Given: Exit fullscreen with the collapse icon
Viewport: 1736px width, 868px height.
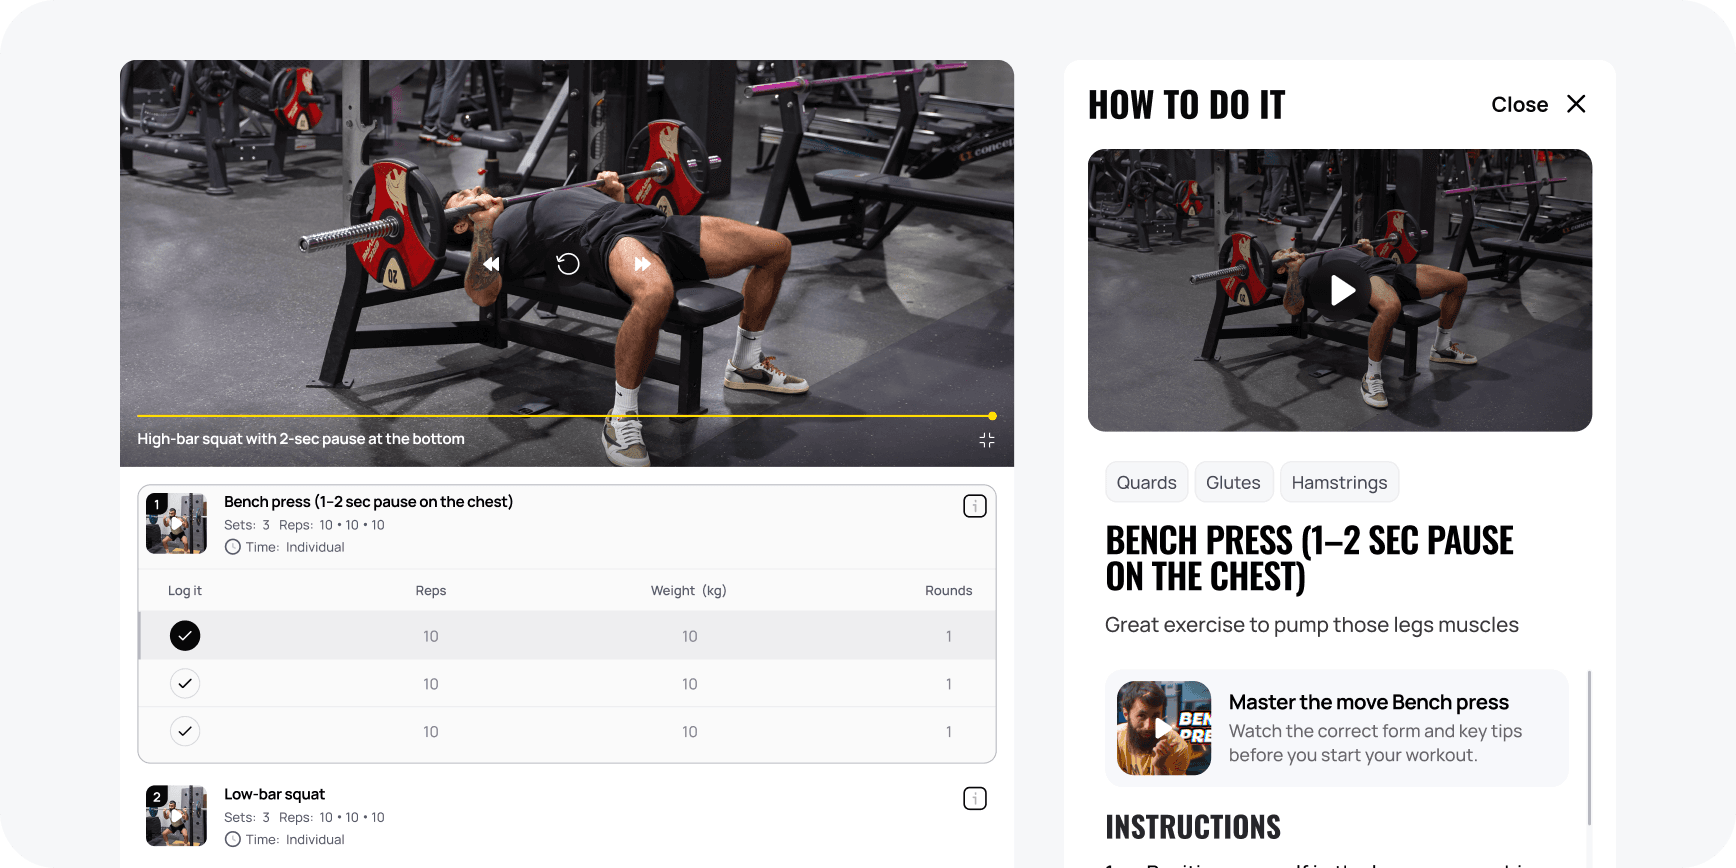Looking at the screenshot, I should (987, 440).
